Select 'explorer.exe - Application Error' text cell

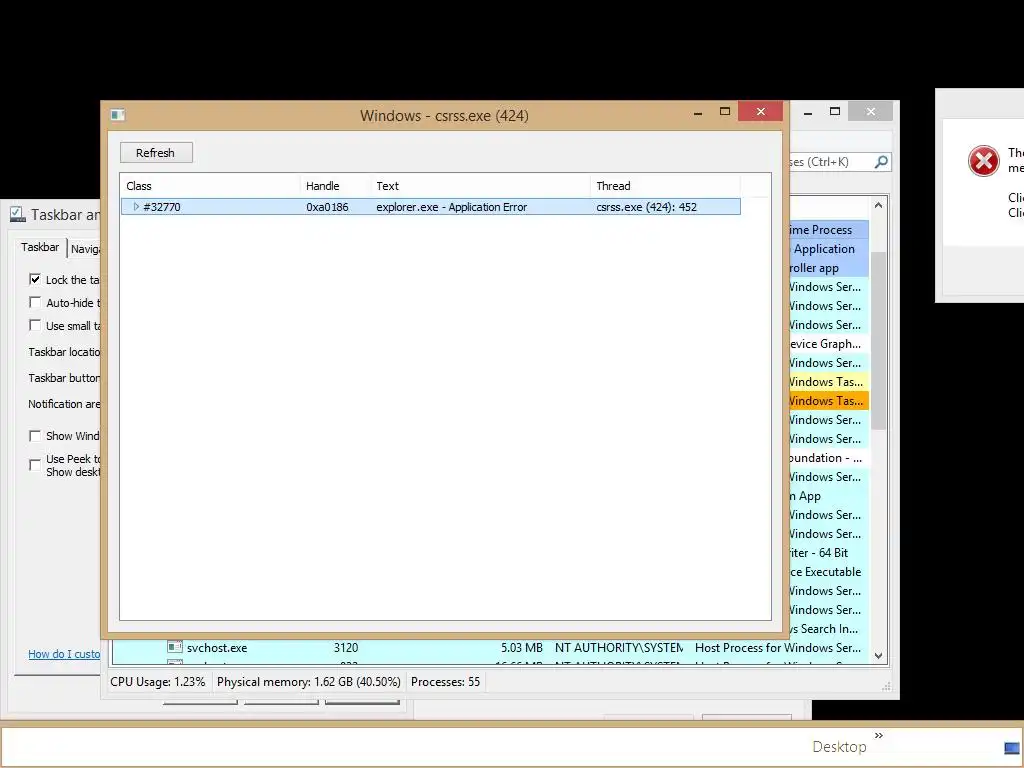coord(451,207)
